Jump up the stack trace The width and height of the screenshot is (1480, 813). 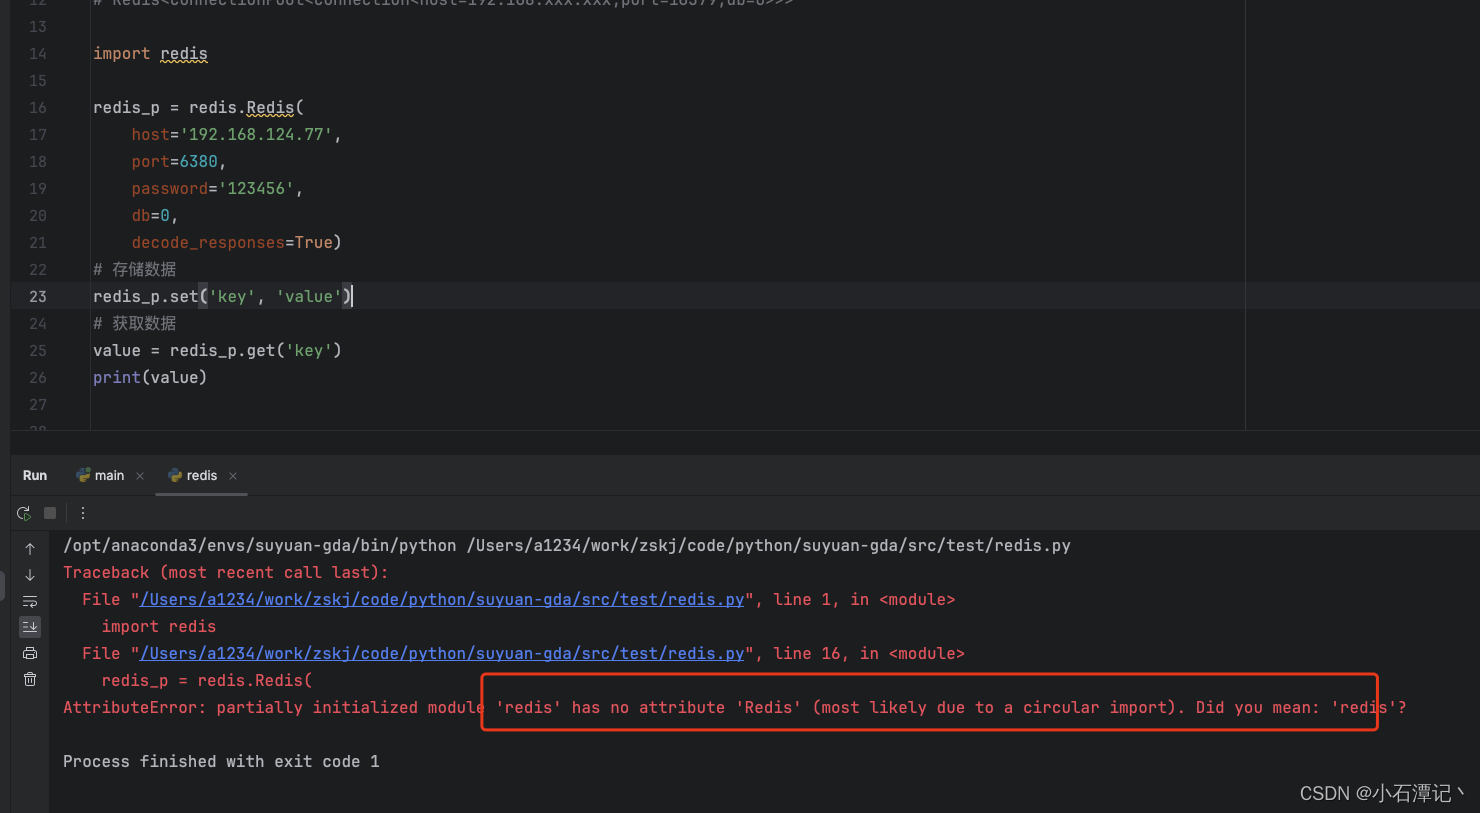30,549
